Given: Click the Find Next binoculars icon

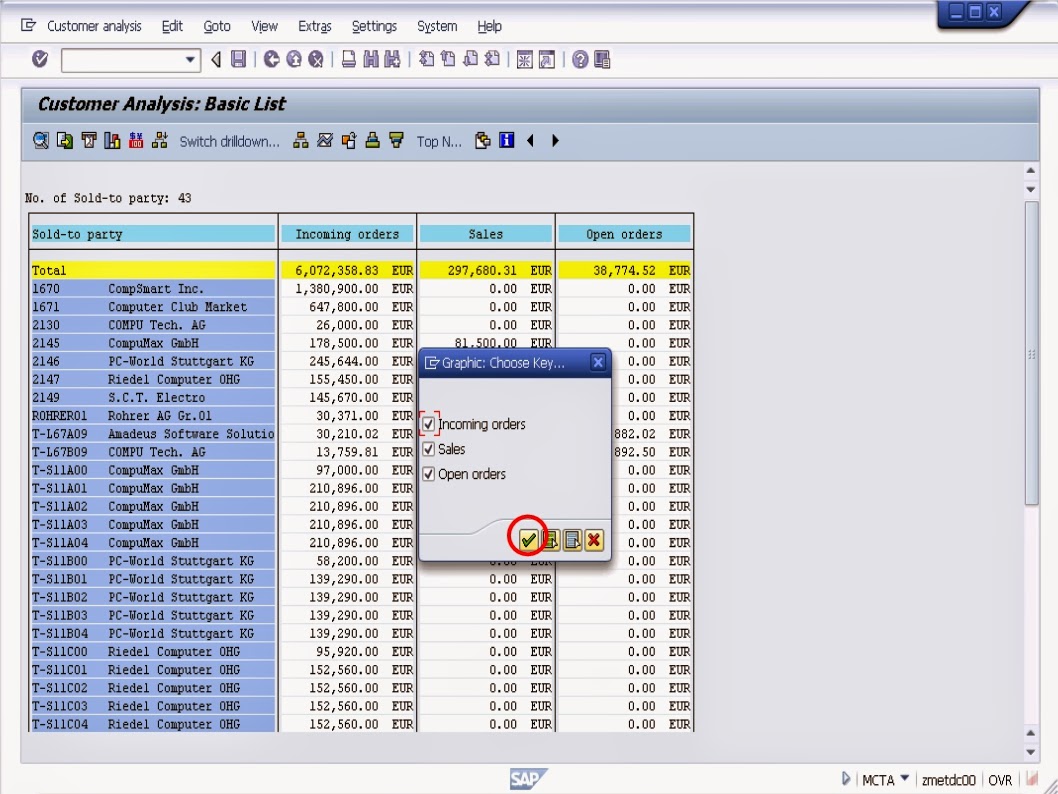Looking at the screenshot, I should point(393,59).
